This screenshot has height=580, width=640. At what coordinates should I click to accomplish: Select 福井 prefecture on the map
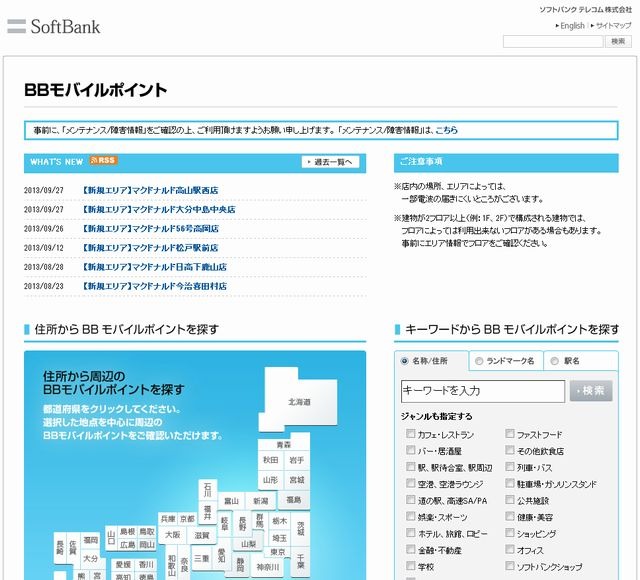pos(208,512)
